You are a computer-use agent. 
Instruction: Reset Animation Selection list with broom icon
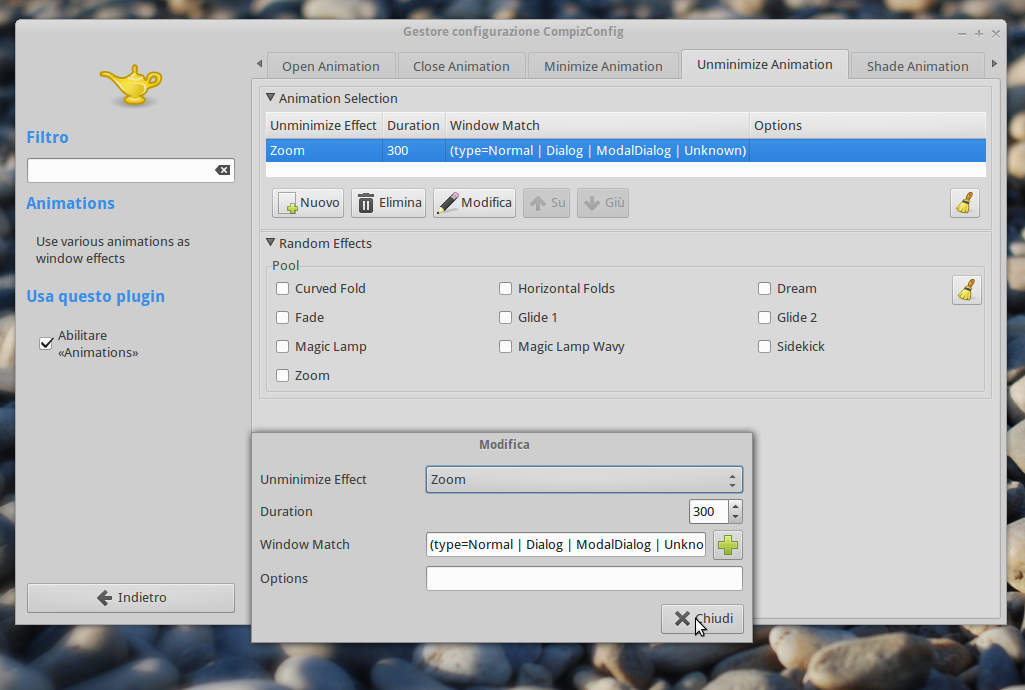tap(965, 203)
